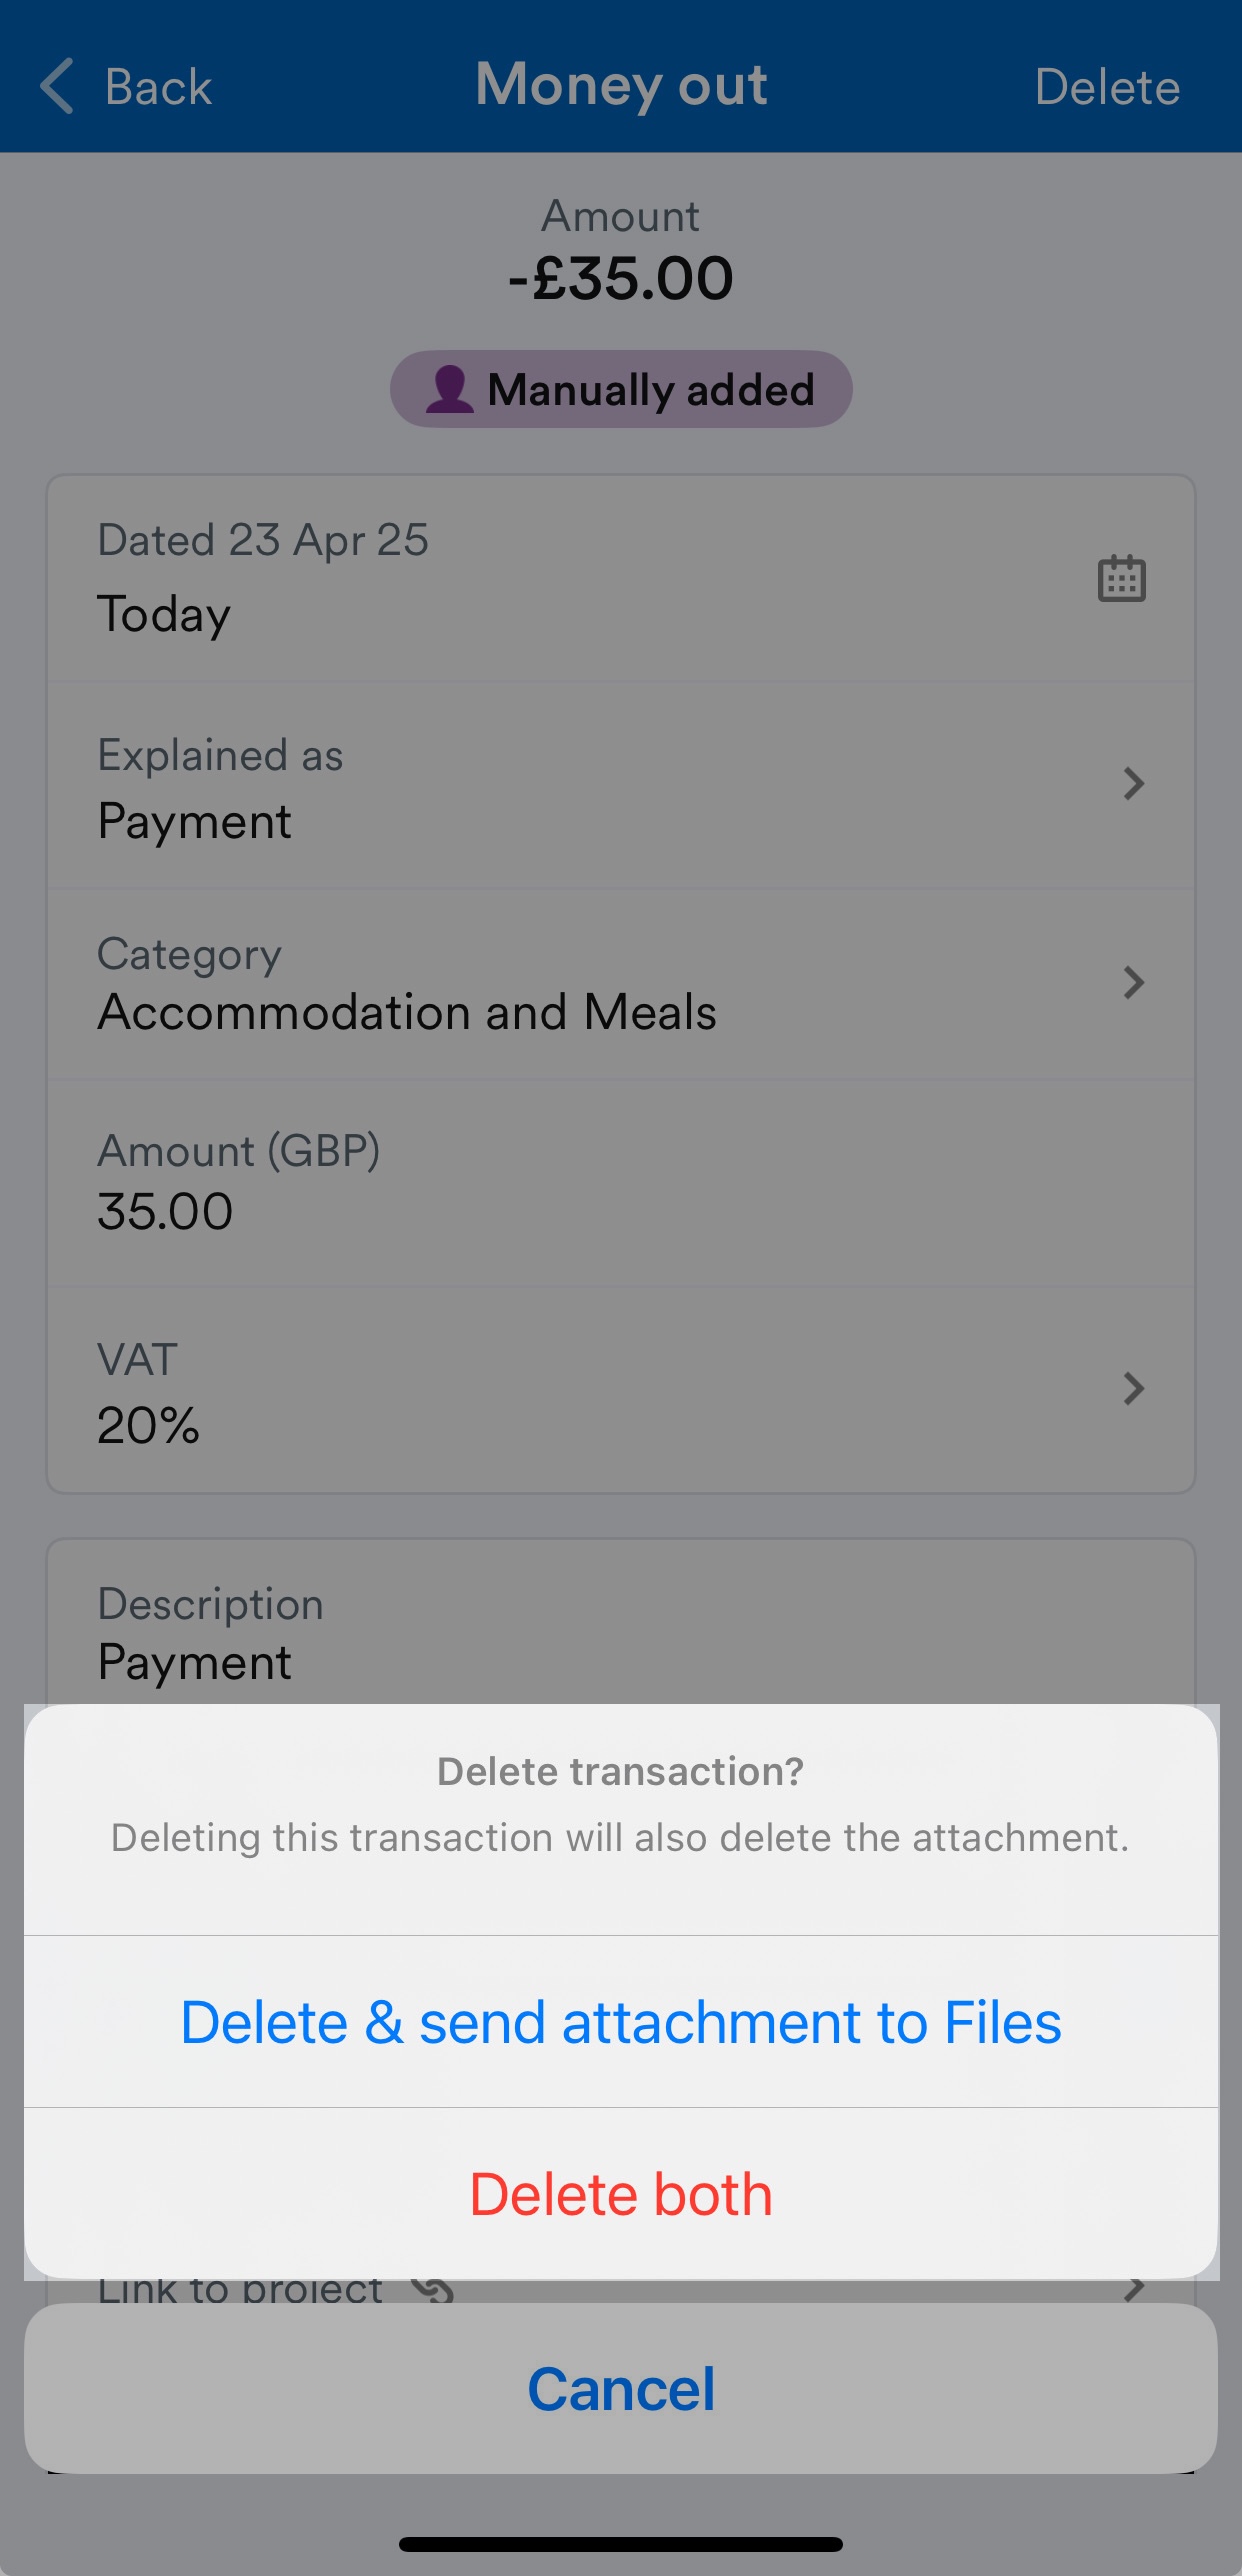Tap the Back label in header
Viewport: 1242px width, 2576px height.
tap(158, 87)
